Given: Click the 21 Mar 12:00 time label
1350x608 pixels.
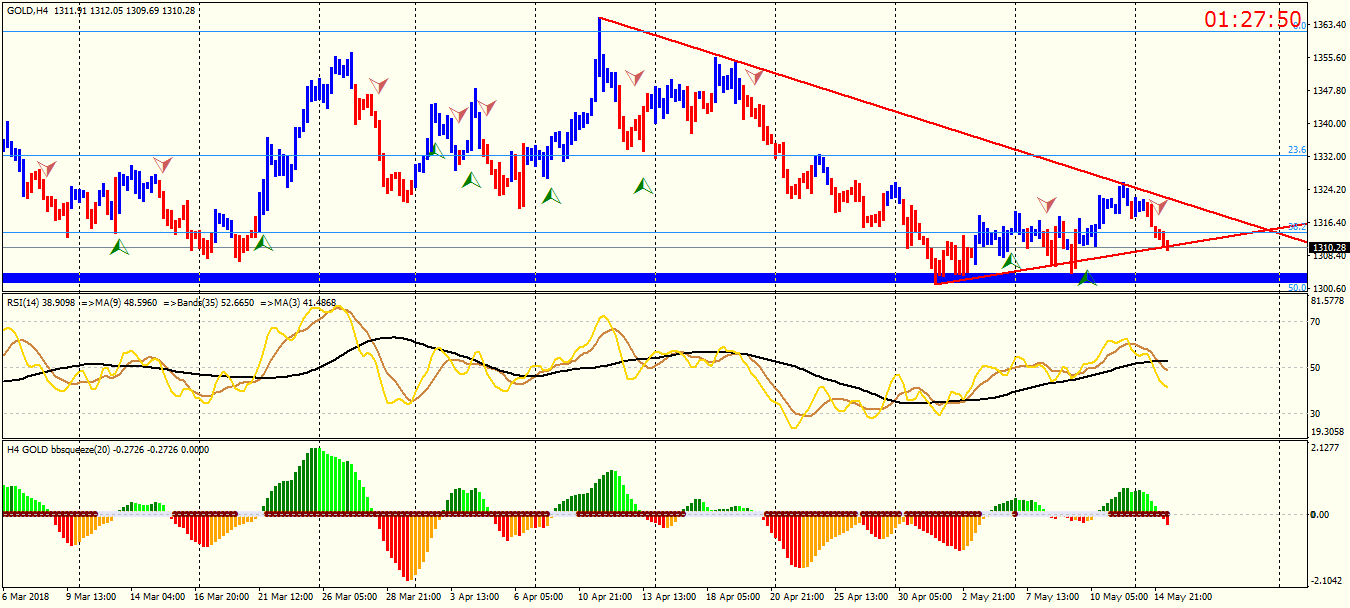Looking at the screenshot, I should click(x=287, y=597).
